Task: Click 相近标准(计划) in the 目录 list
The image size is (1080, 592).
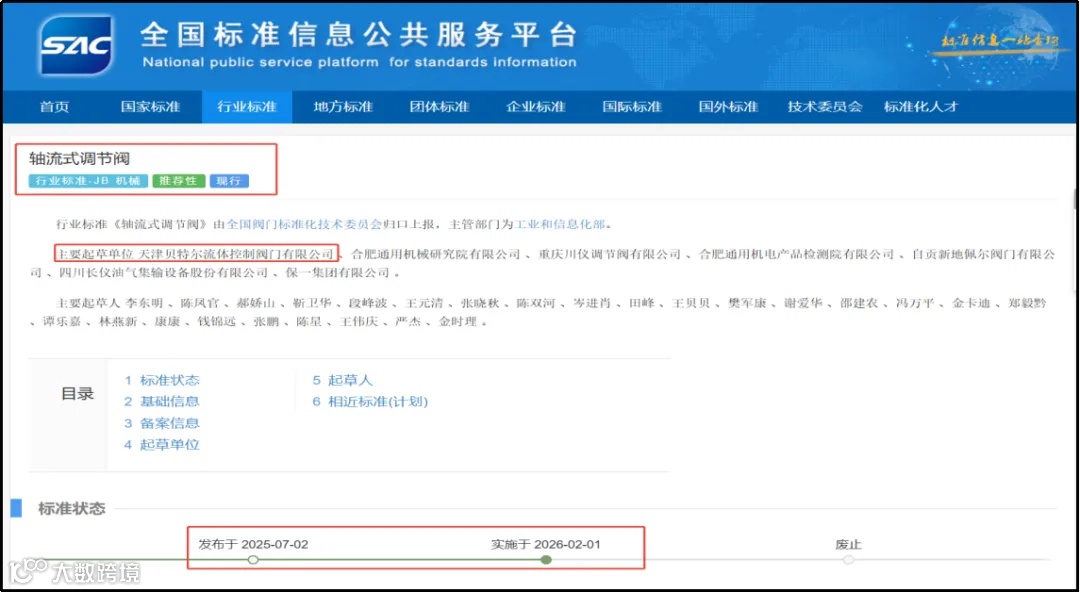Action: coord(373,401)
